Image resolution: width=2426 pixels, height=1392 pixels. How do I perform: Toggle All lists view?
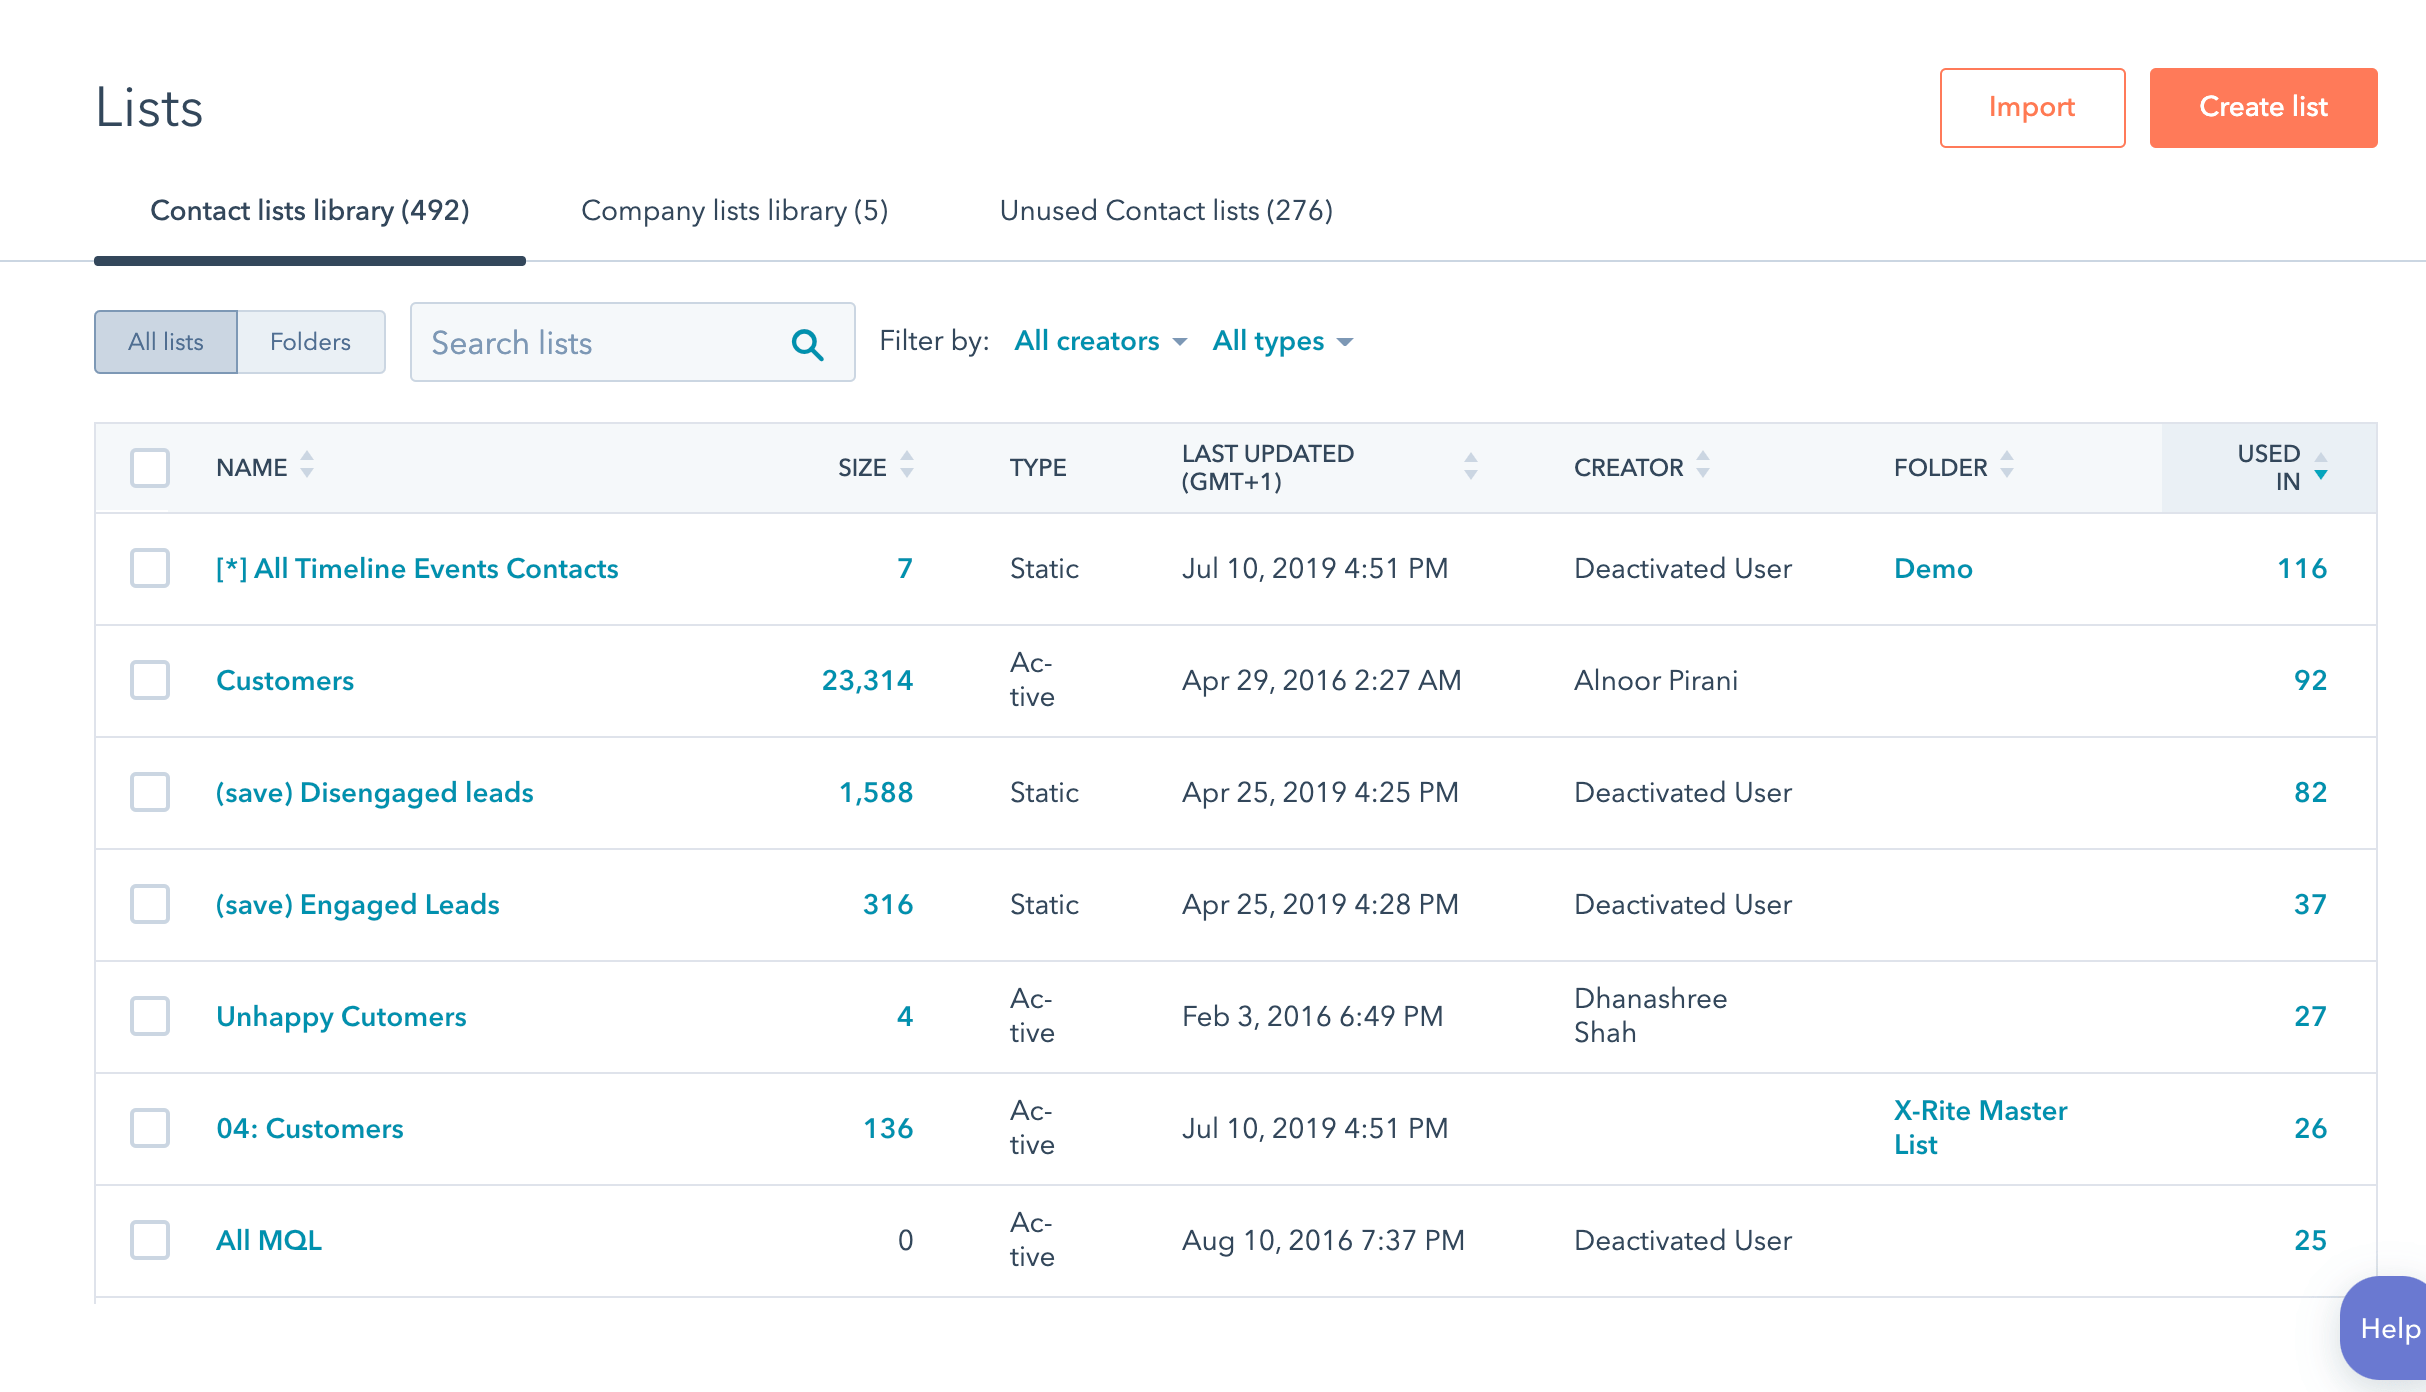point(165,340)
